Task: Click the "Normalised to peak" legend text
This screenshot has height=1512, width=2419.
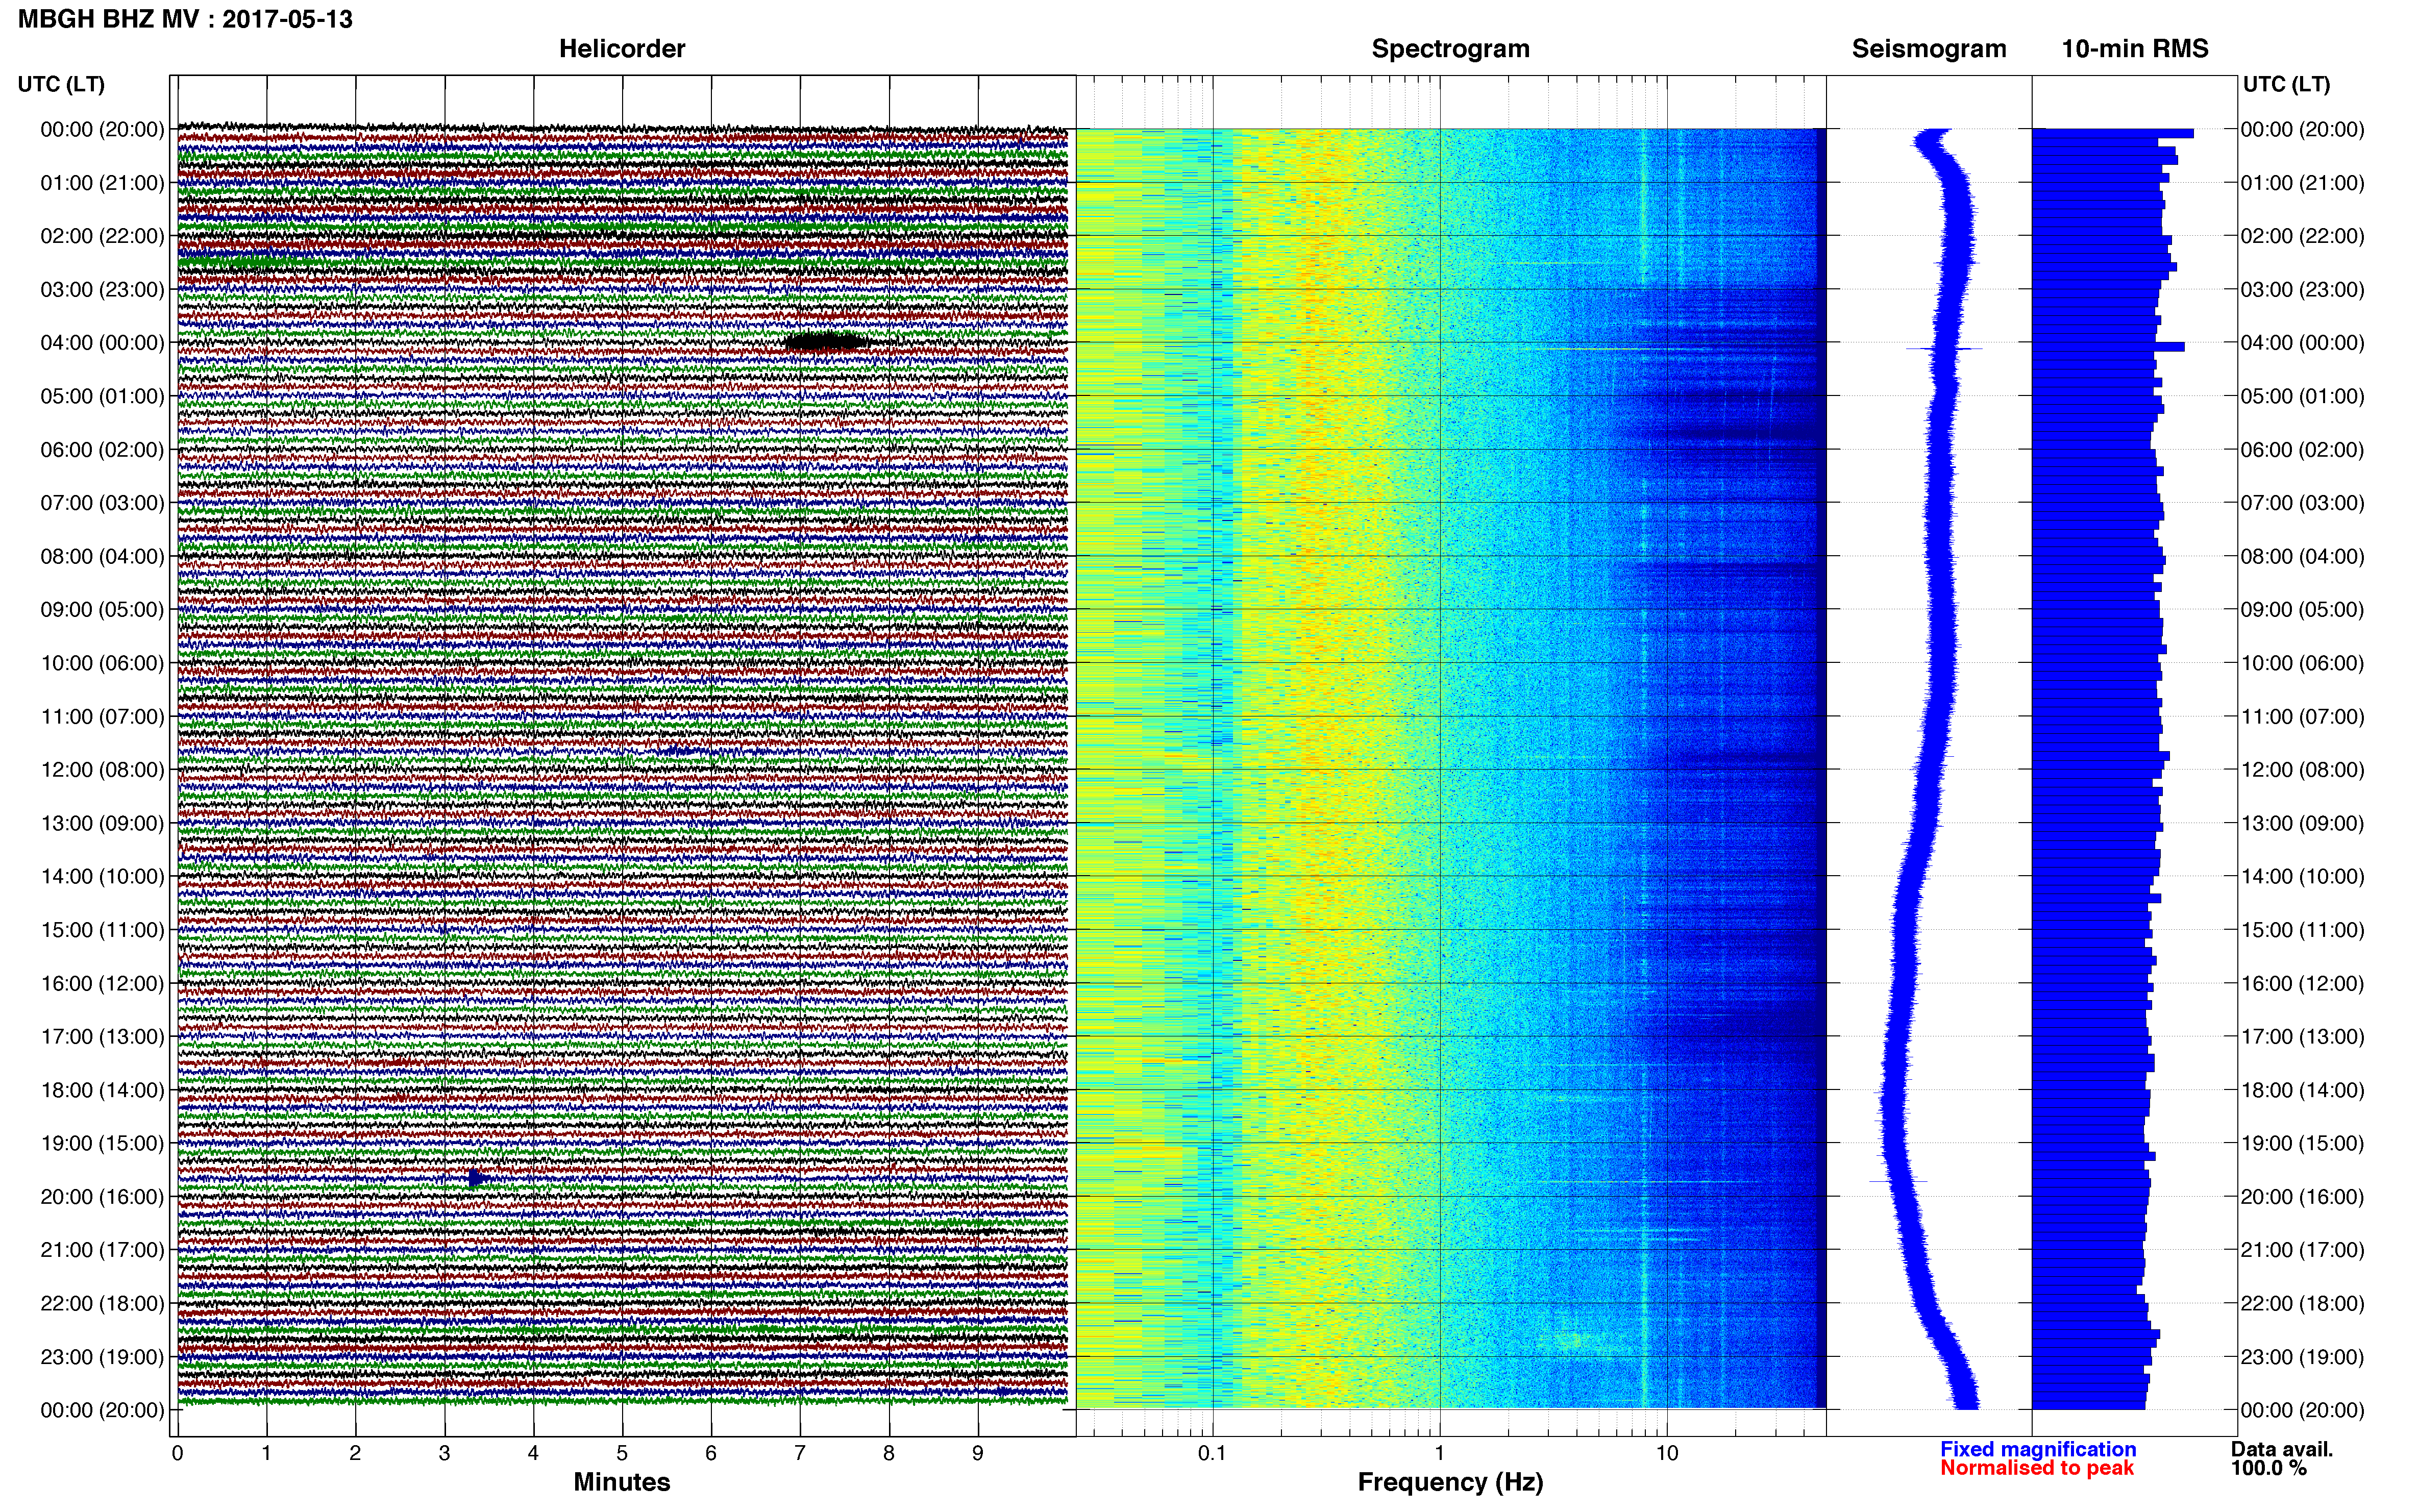Action: point(2037,1468)
